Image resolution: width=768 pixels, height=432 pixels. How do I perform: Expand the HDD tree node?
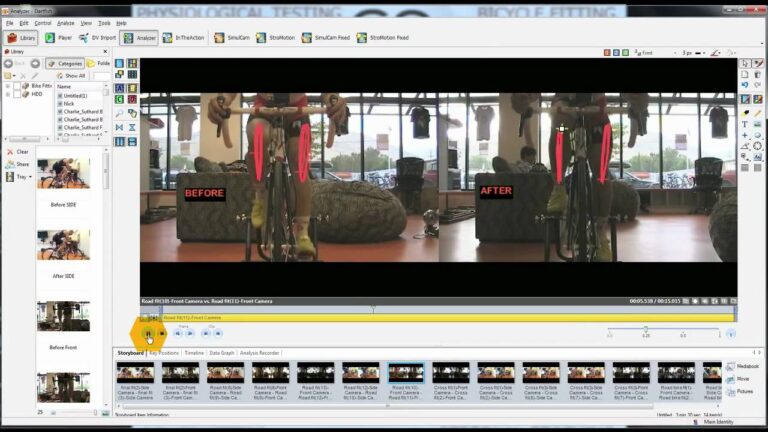tap(7, 94)
